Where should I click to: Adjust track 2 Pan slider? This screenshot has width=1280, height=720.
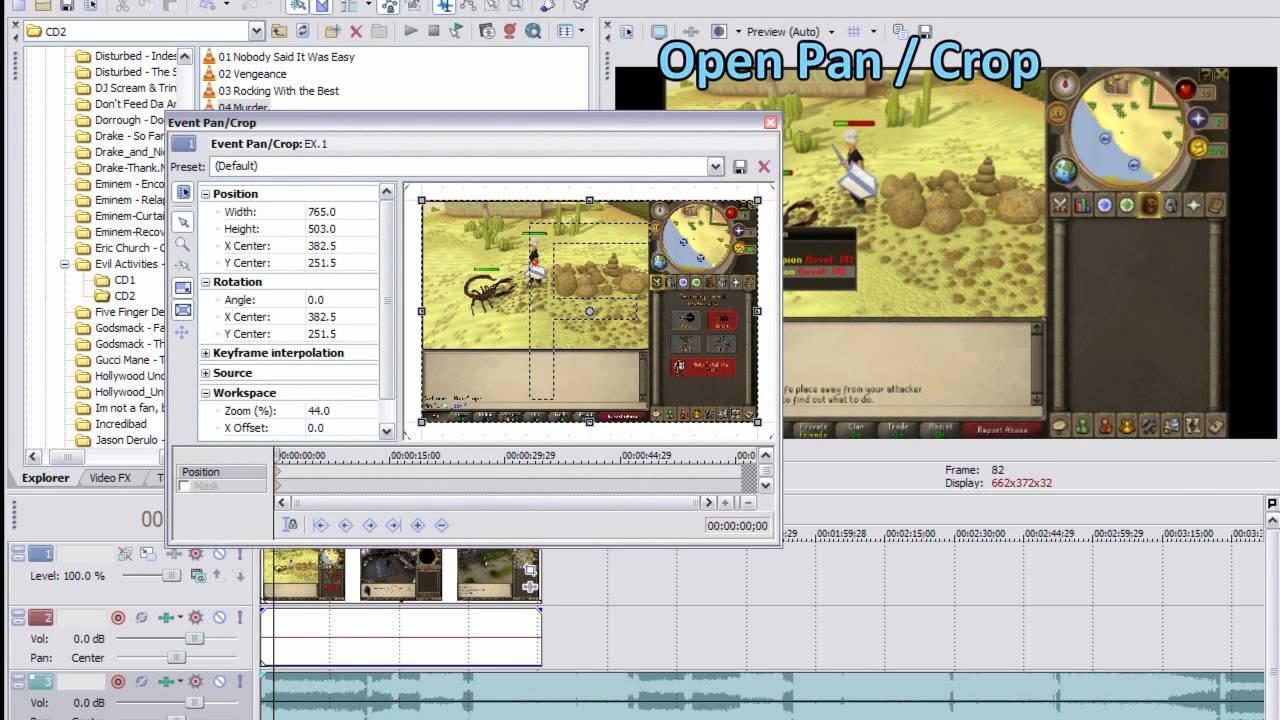coord(176,658)
